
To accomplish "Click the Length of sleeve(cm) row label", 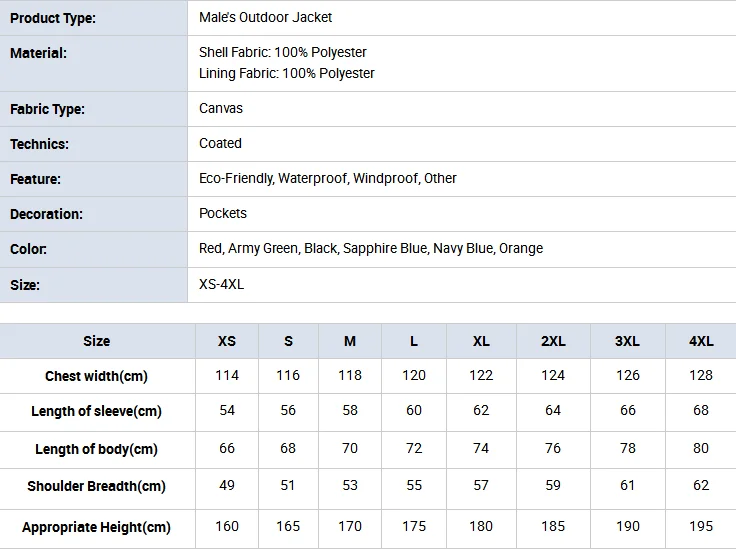I will [x=96, y=412].
